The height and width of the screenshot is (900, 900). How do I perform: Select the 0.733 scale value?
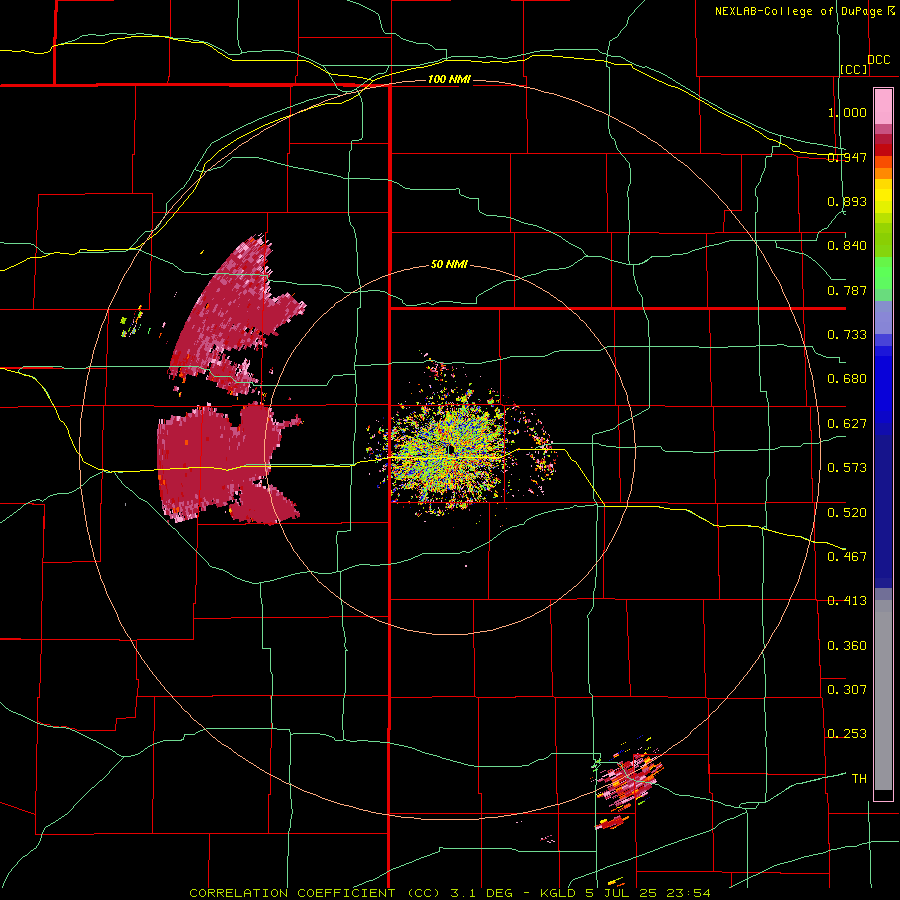pos(847,335)
